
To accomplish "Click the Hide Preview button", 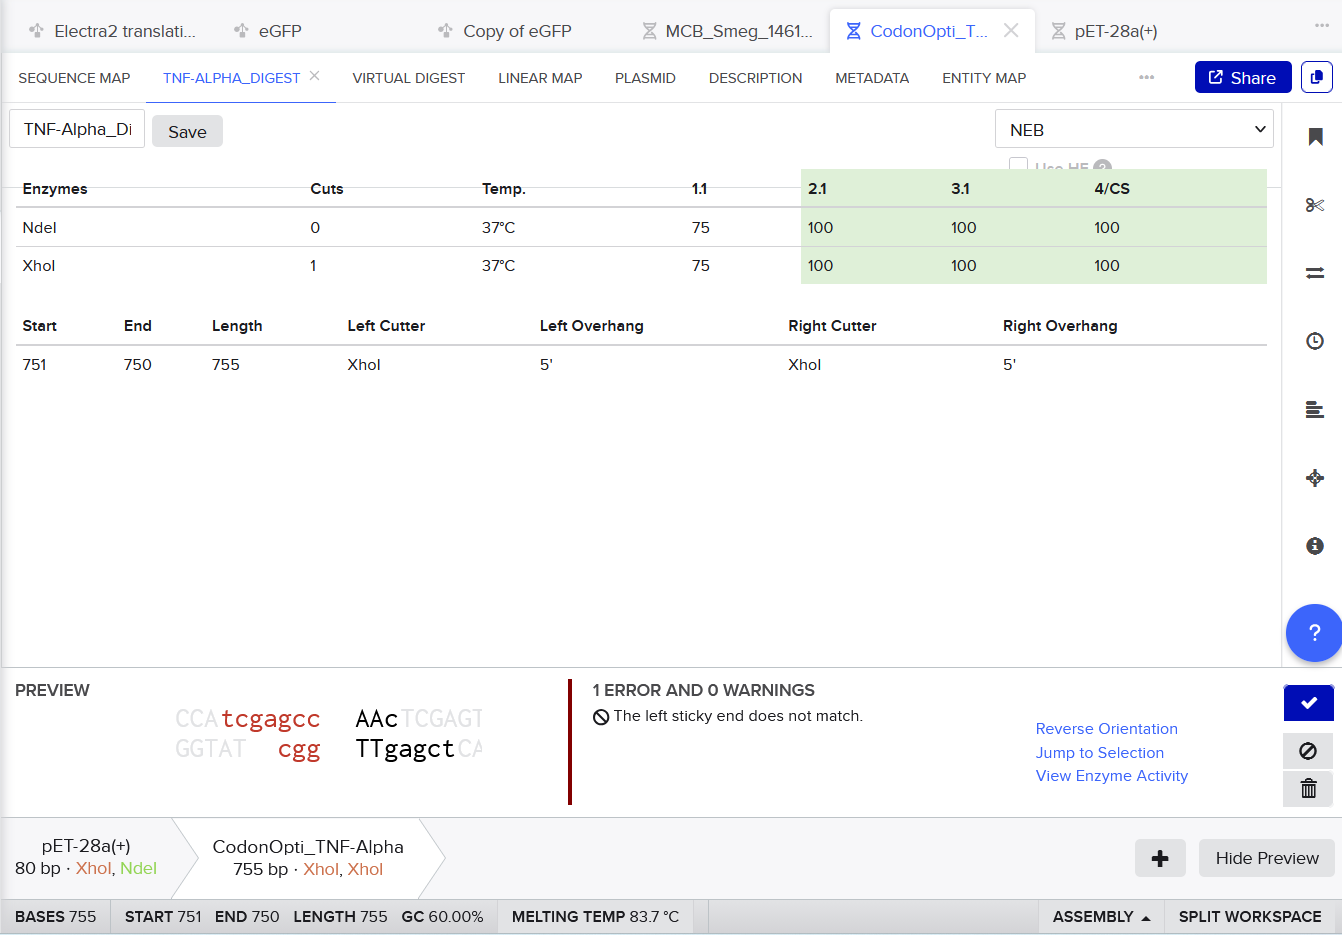I will point(1267,858).
